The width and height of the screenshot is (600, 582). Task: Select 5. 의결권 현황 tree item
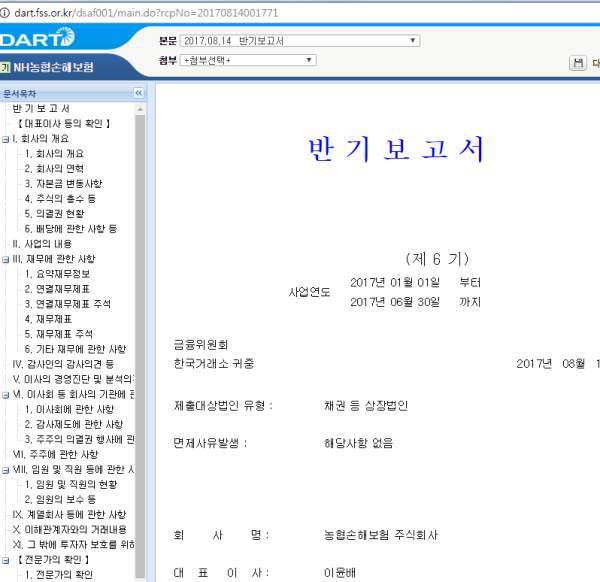tap(54, 214)
